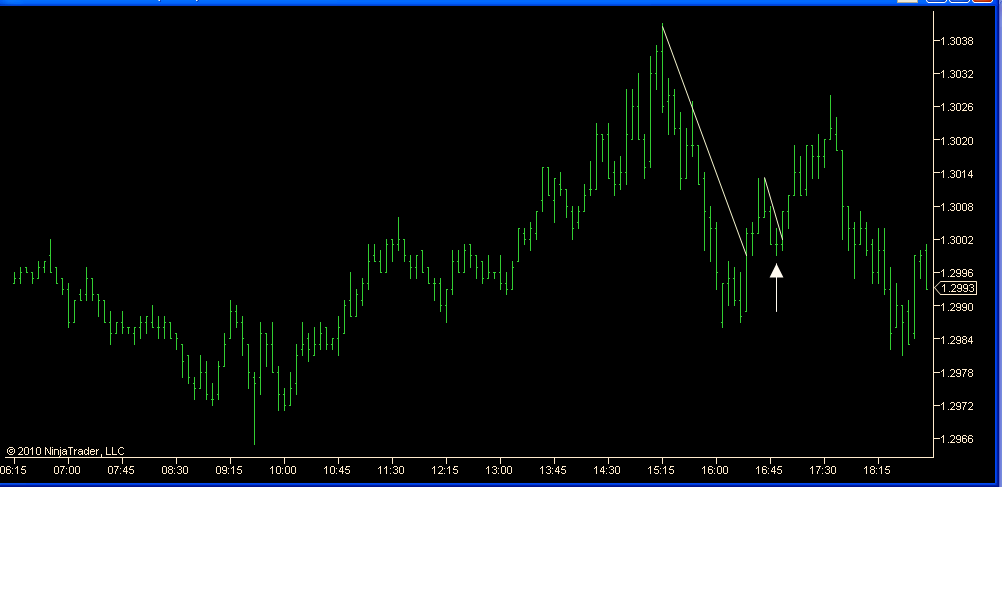Screen dimensions: 1002x600
Task: Click the current price marker 1.2993
Action: click(x=958, y=288)
